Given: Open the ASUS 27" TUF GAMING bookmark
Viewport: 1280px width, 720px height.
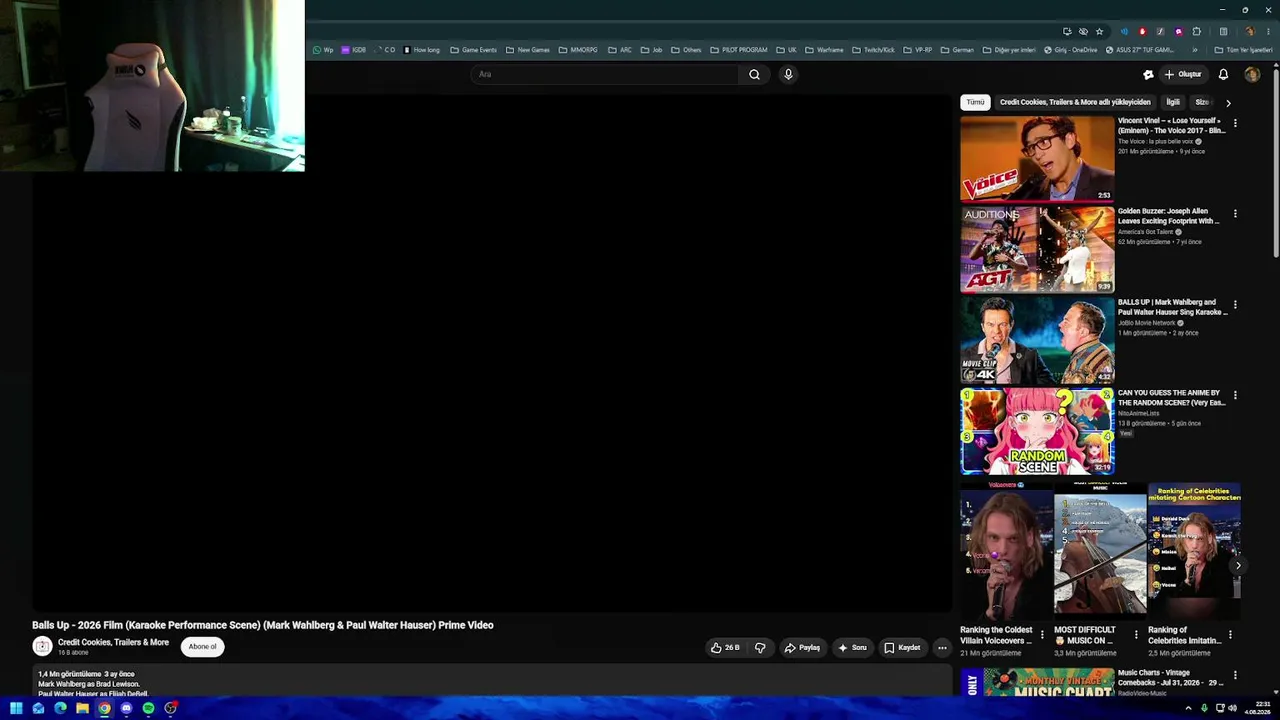Looking at the screenshot, I should tap(1138, 50).
